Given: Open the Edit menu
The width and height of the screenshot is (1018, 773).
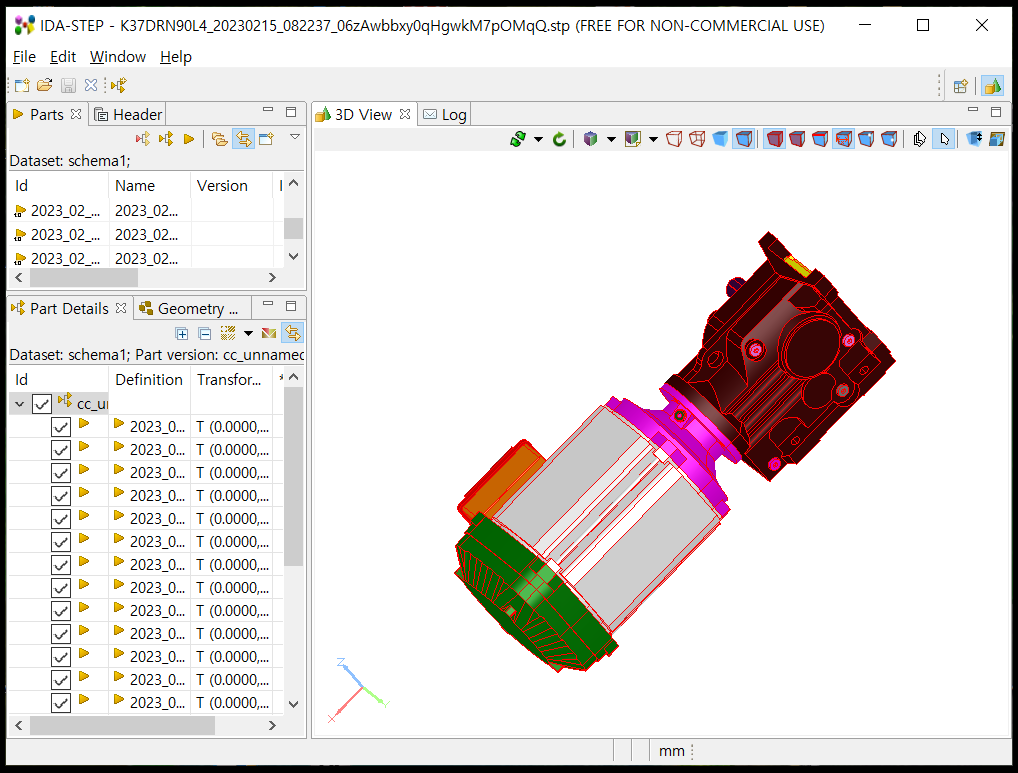Looking at the screenshot, I should (63, 57).
